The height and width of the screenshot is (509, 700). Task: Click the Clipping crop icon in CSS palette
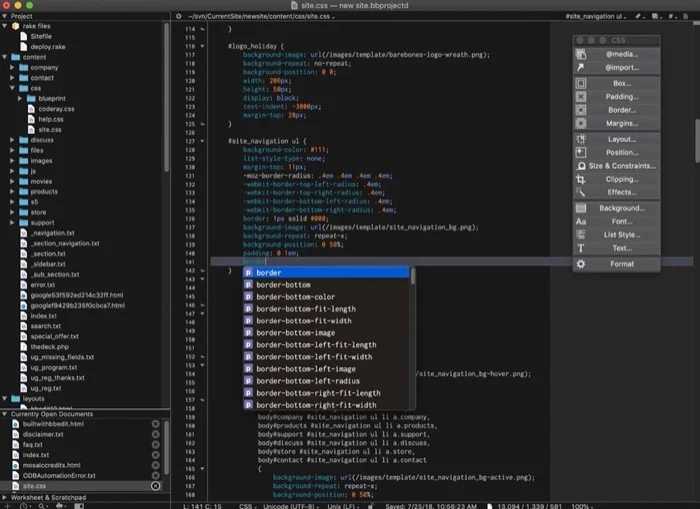581,179
